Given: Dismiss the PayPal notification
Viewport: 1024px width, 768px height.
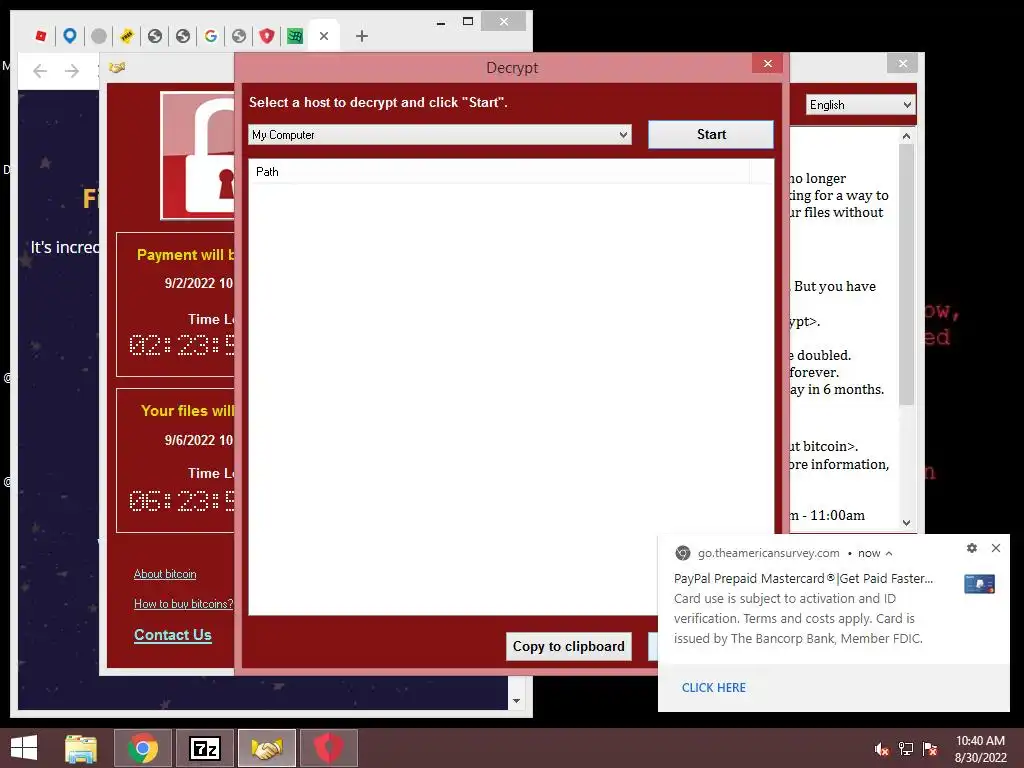Looking at the screenshot, I should pyautogui.click(x=995, y=548).
